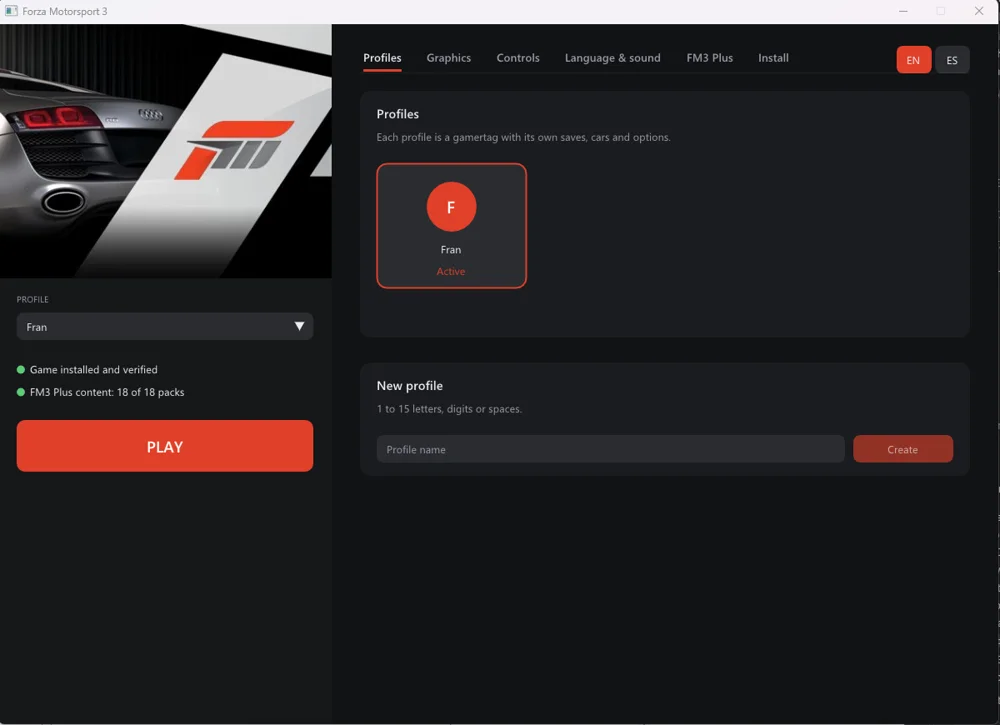Launch the game with the PLAY button

tap(165, 446)
